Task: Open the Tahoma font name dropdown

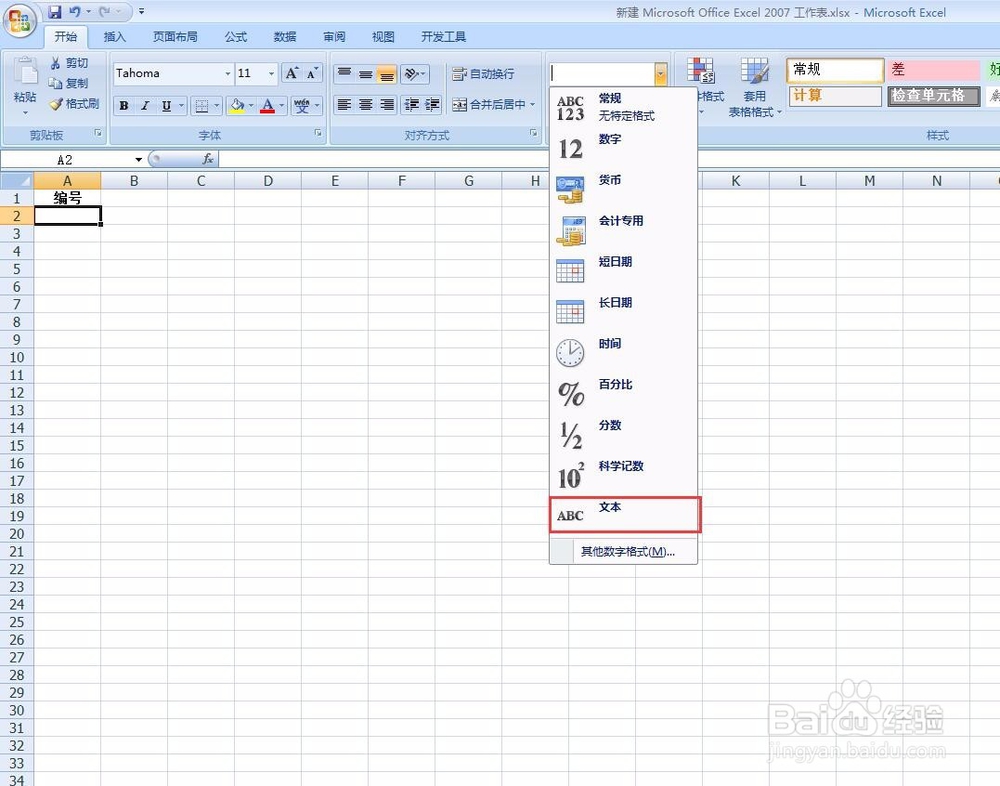Action: click(227, 73)
